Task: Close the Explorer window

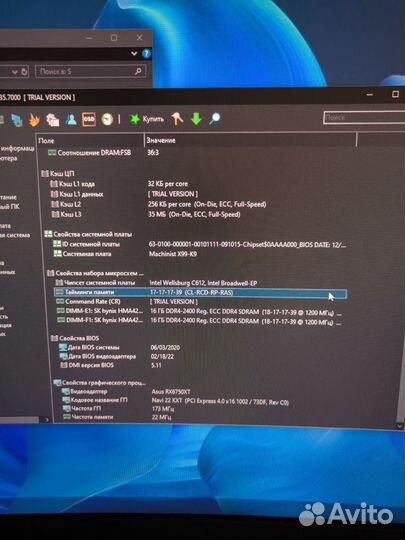Action: click(x=139, y=38)
